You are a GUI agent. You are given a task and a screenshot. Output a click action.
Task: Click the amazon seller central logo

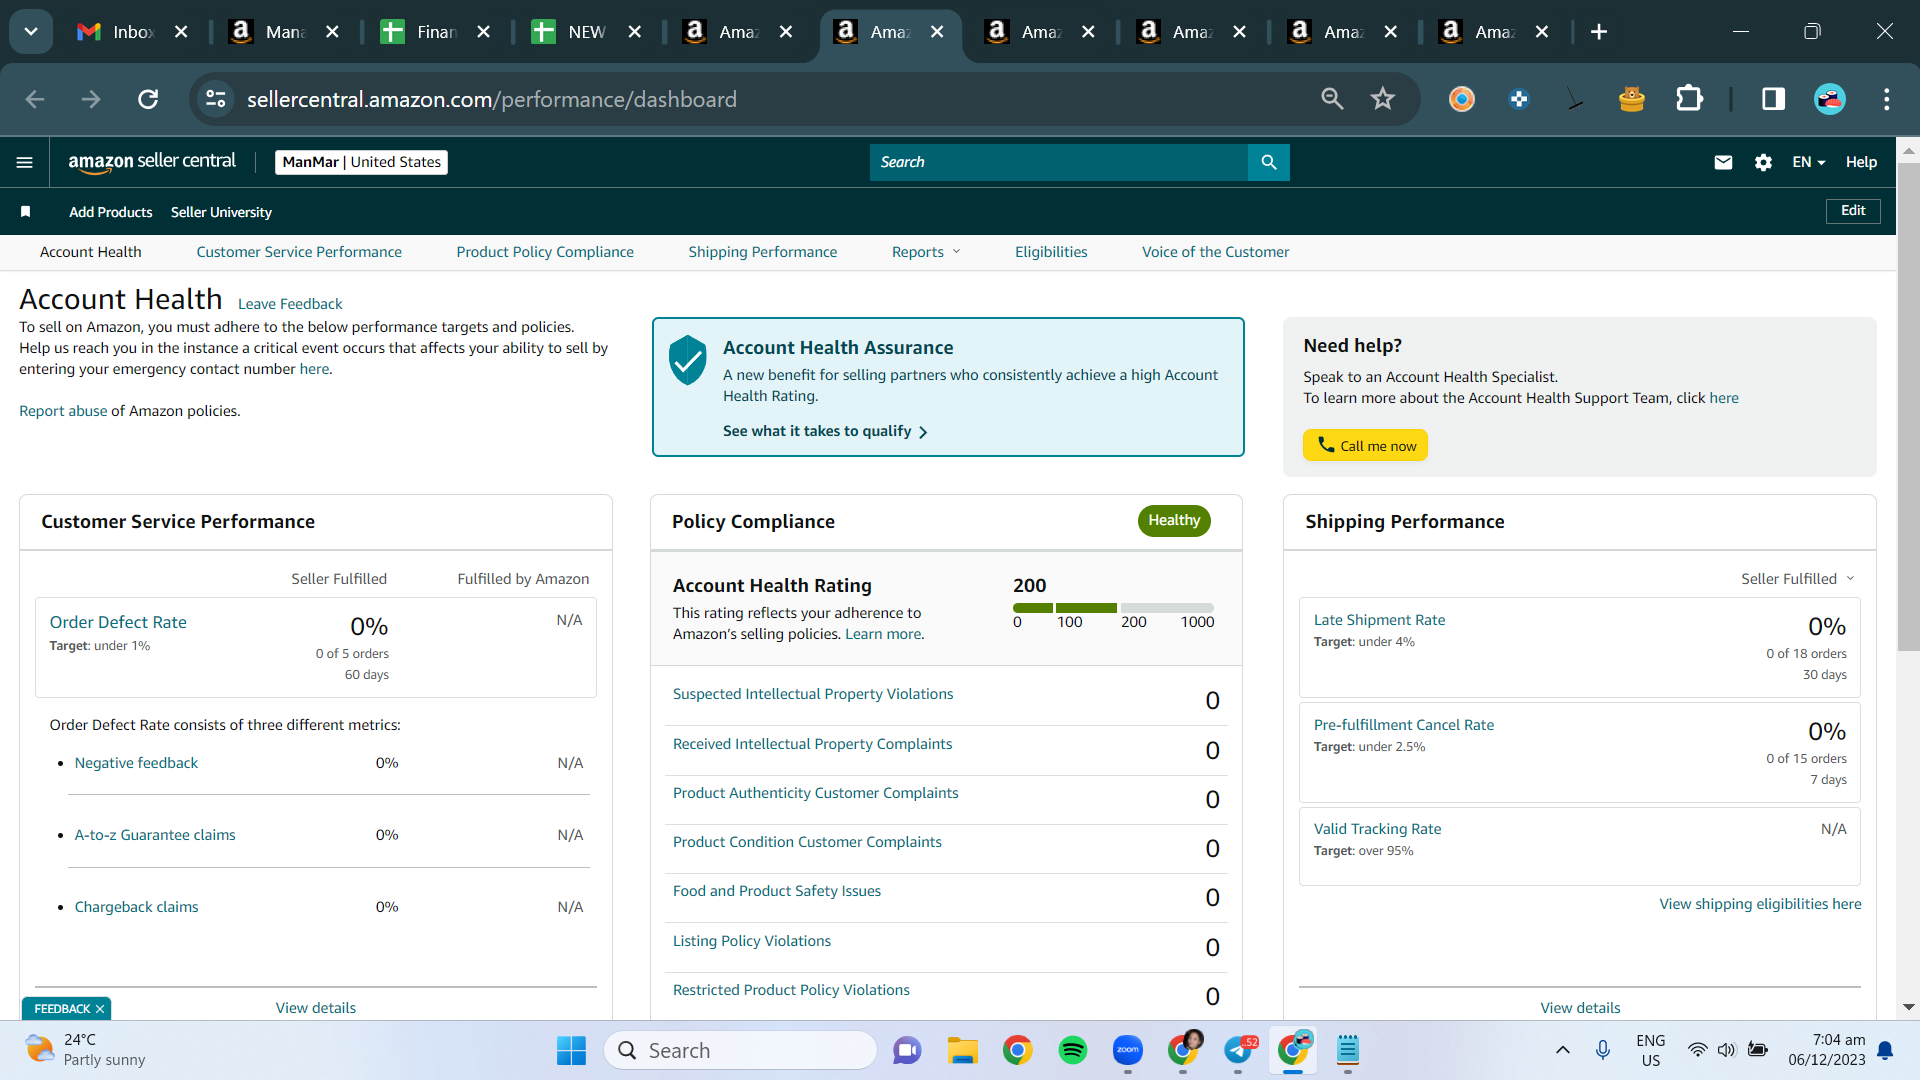tap(152, 162)
